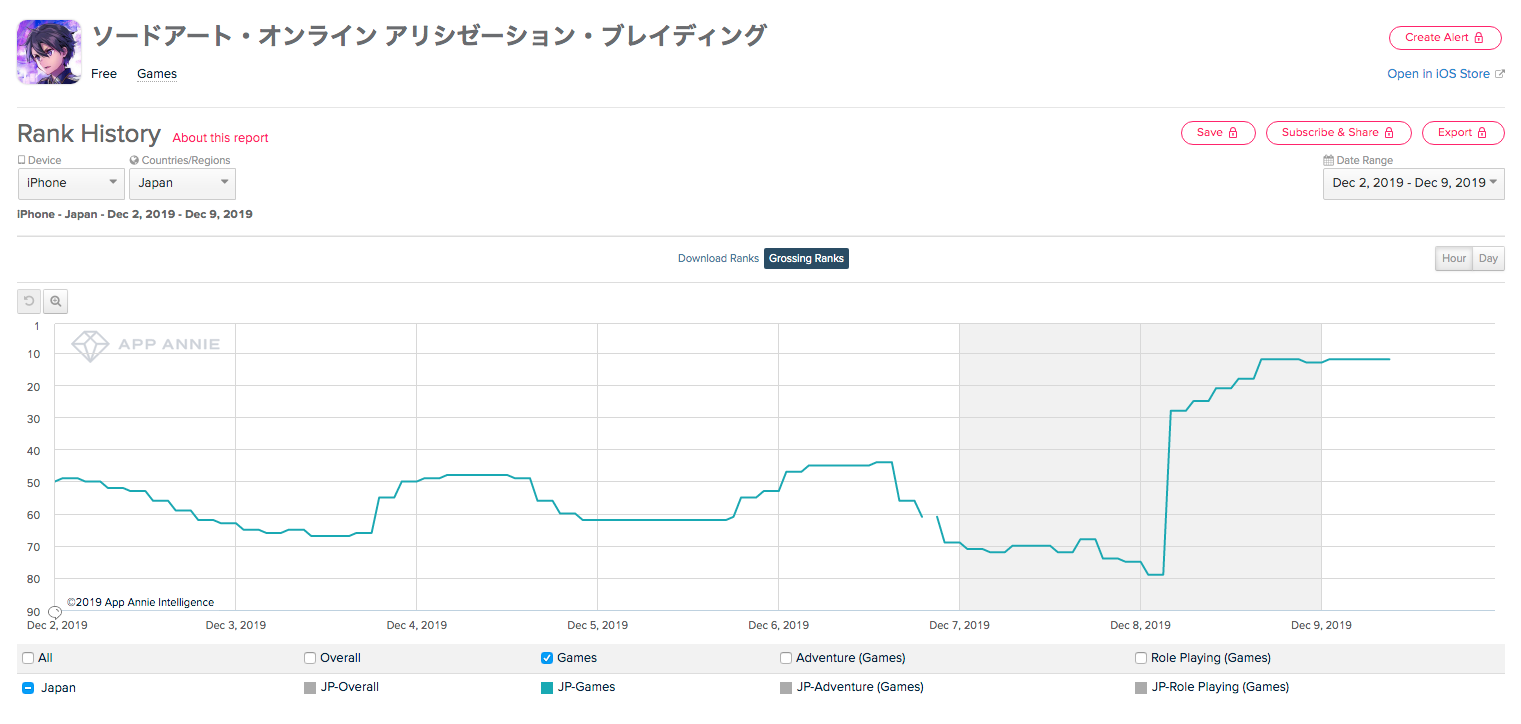Click the Create Alert button

[x=1444, y=38]
